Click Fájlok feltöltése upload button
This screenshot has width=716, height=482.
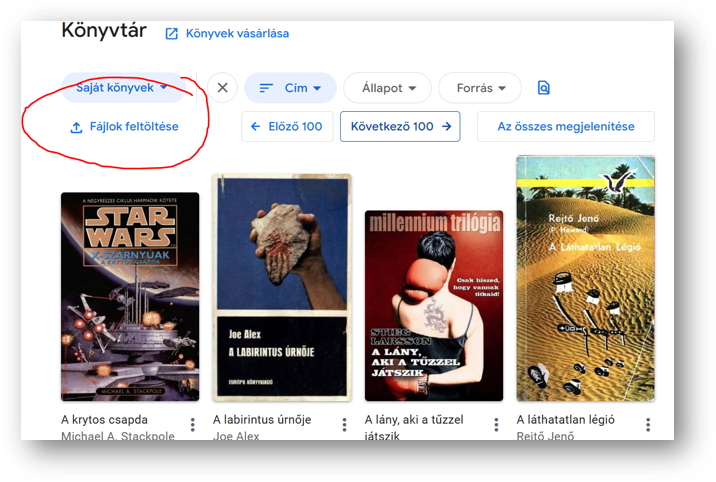coord(124,126)
